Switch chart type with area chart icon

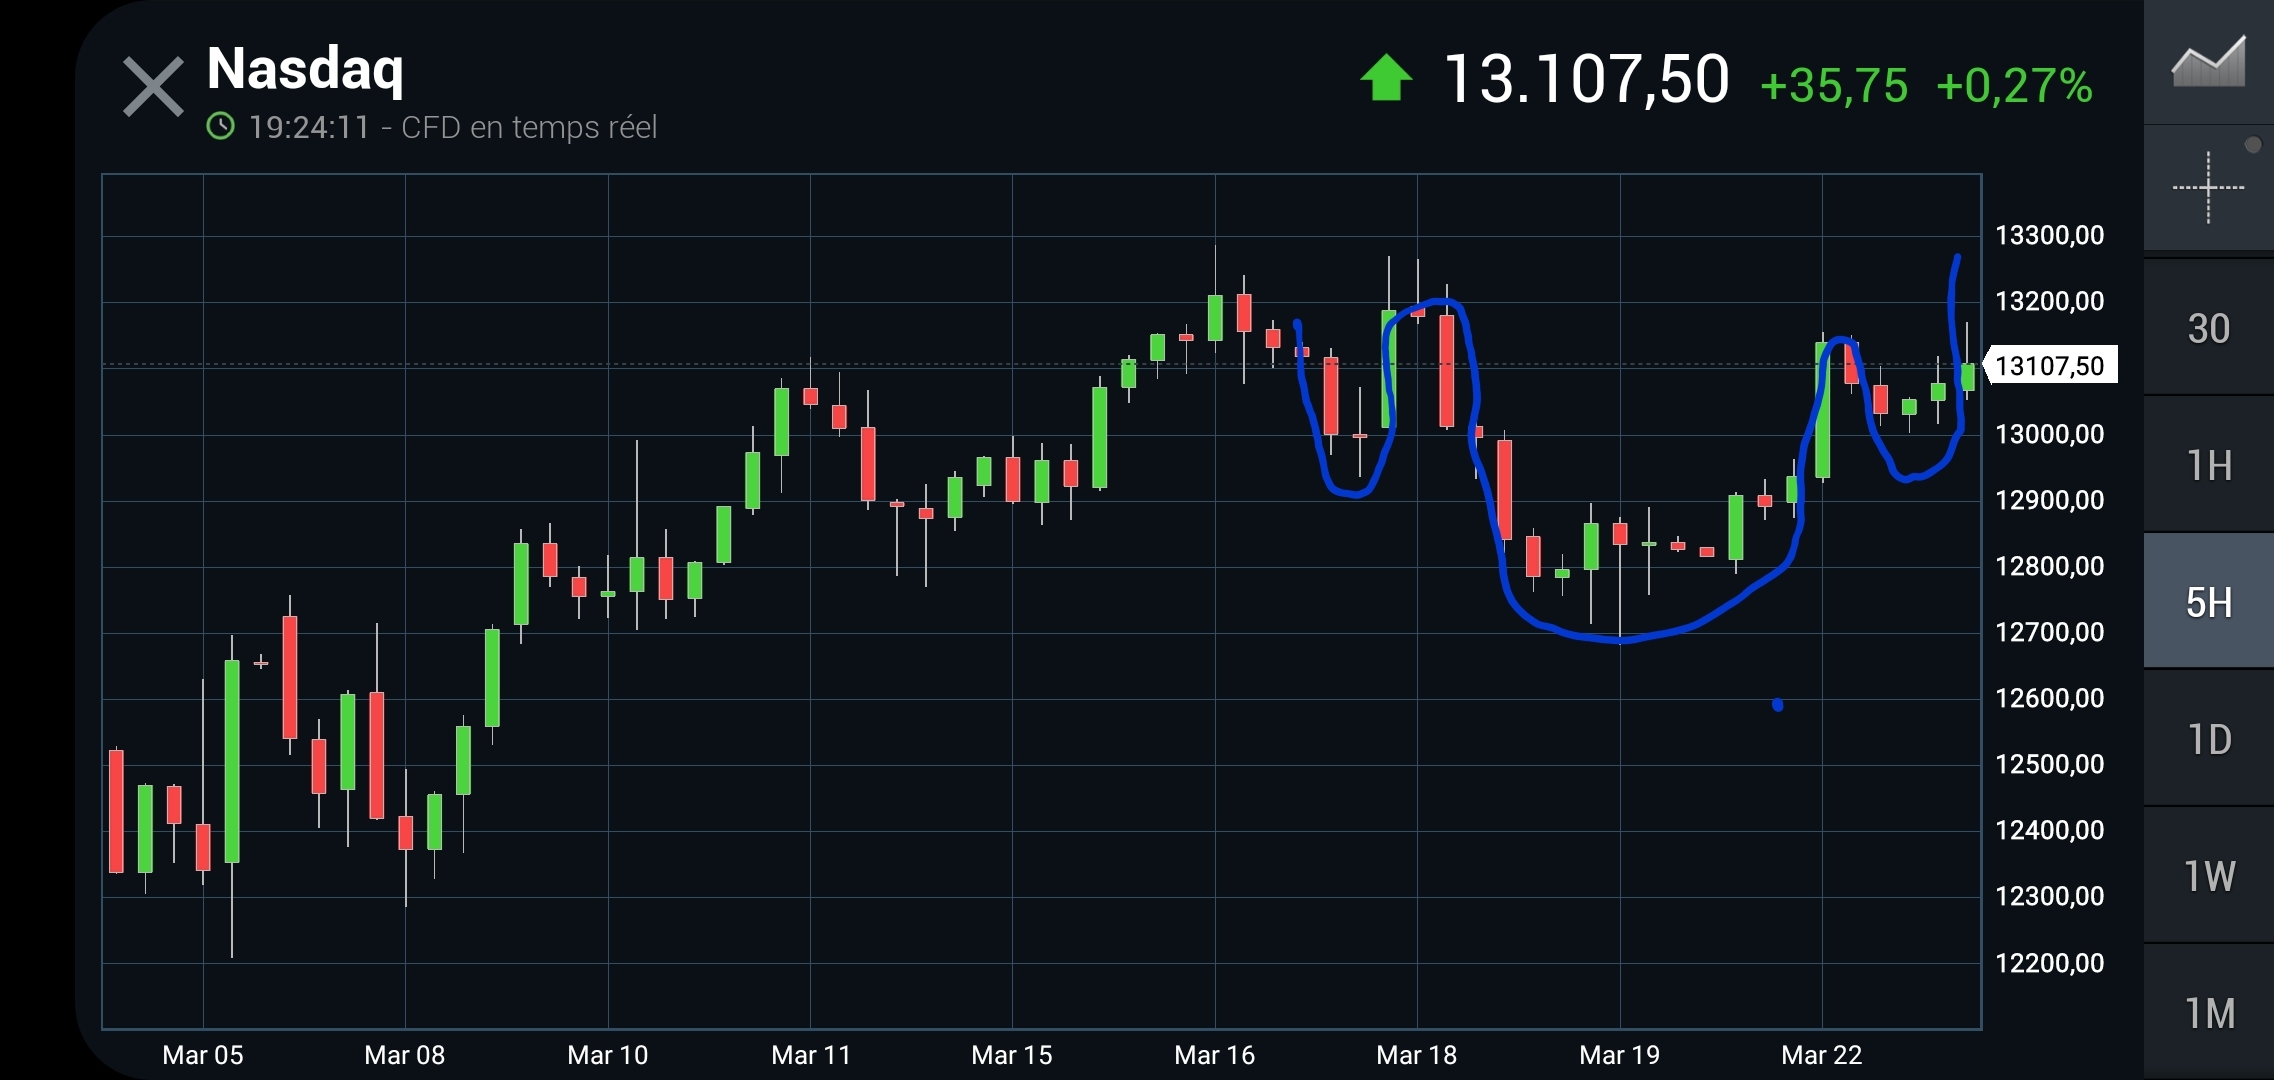(x=2208, y=62)
